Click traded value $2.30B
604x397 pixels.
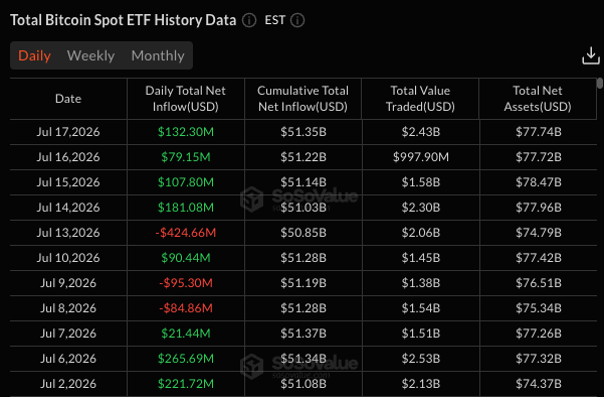[x=421, y=208]
